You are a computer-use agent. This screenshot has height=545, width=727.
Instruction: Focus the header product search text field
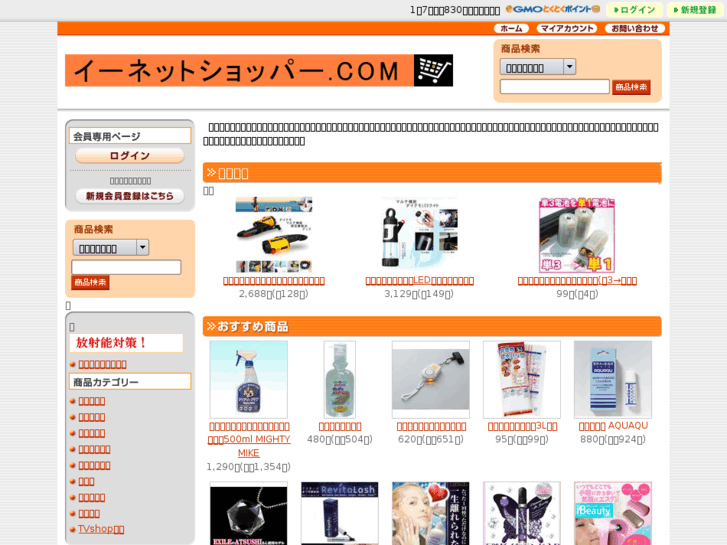point(555,87)
